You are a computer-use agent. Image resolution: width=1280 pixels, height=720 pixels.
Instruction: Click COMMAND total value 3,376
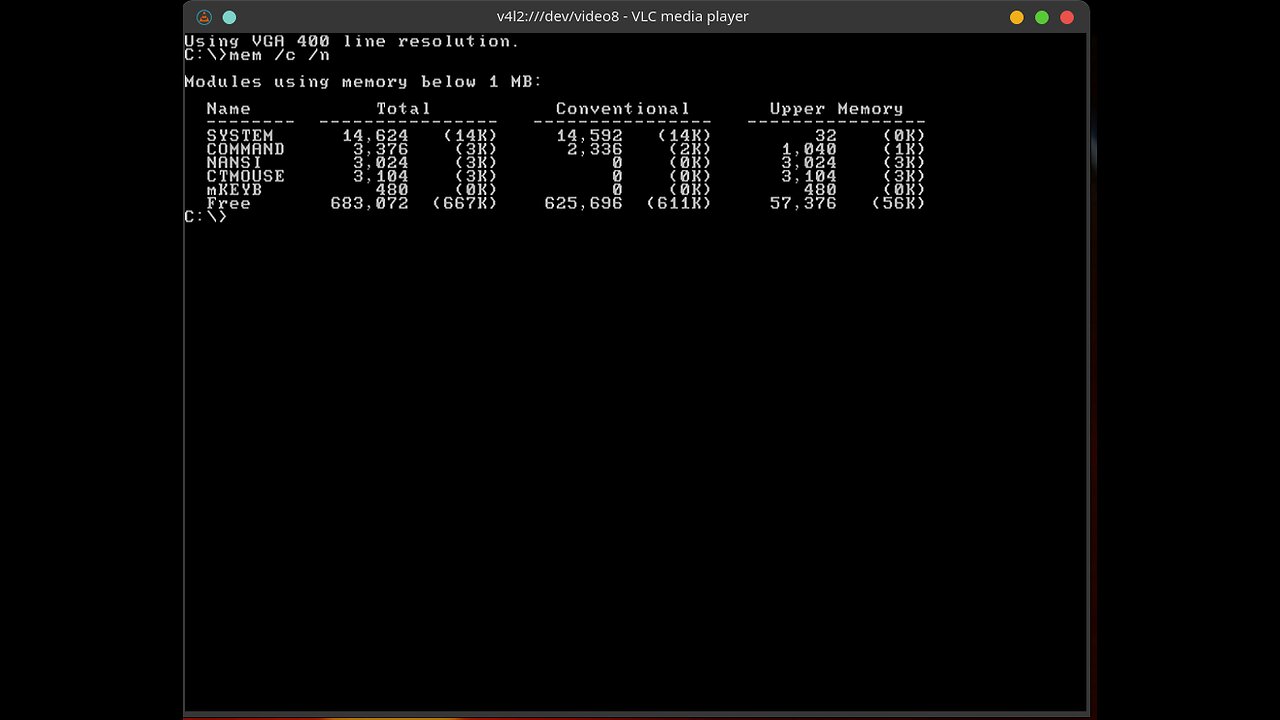(381, 149)
